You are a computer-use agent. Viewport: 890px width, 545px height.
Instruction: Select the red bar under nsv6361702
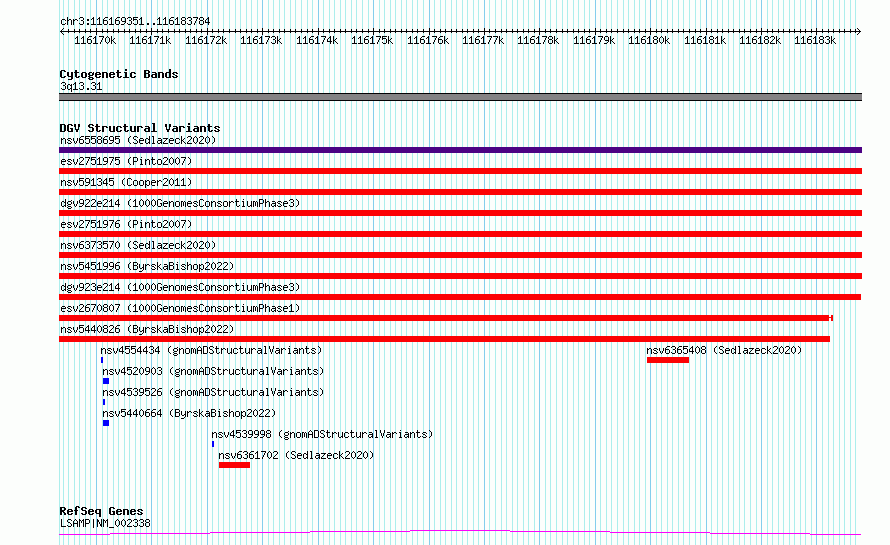click(x=234, y=465)
